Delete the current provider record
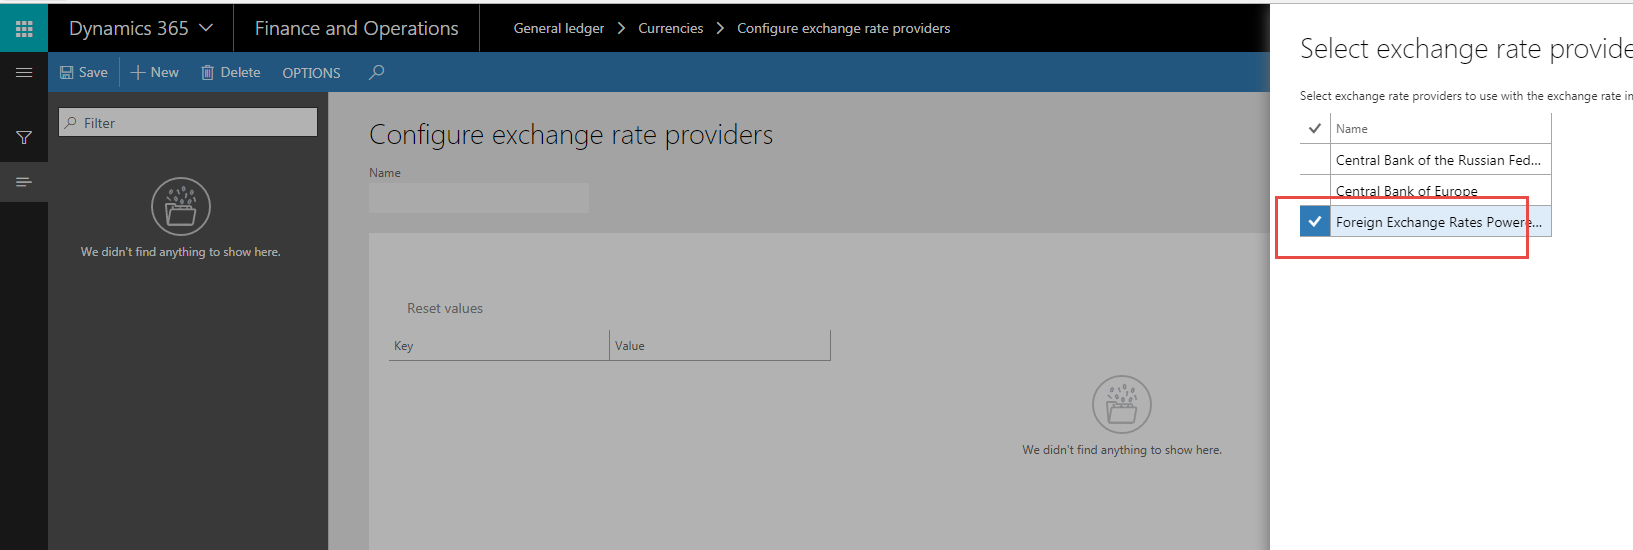This screenshot has height=550, width=1633. [x=231, y=72]
